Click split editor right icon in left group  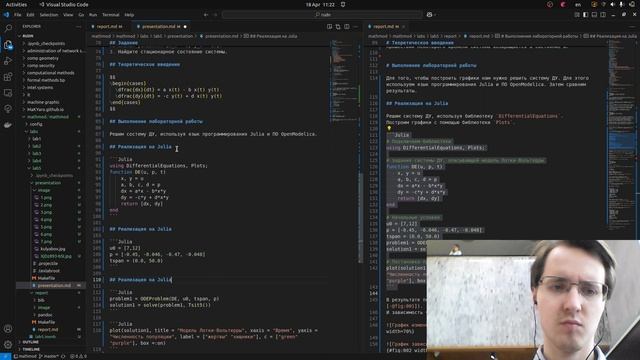[347, 27]
